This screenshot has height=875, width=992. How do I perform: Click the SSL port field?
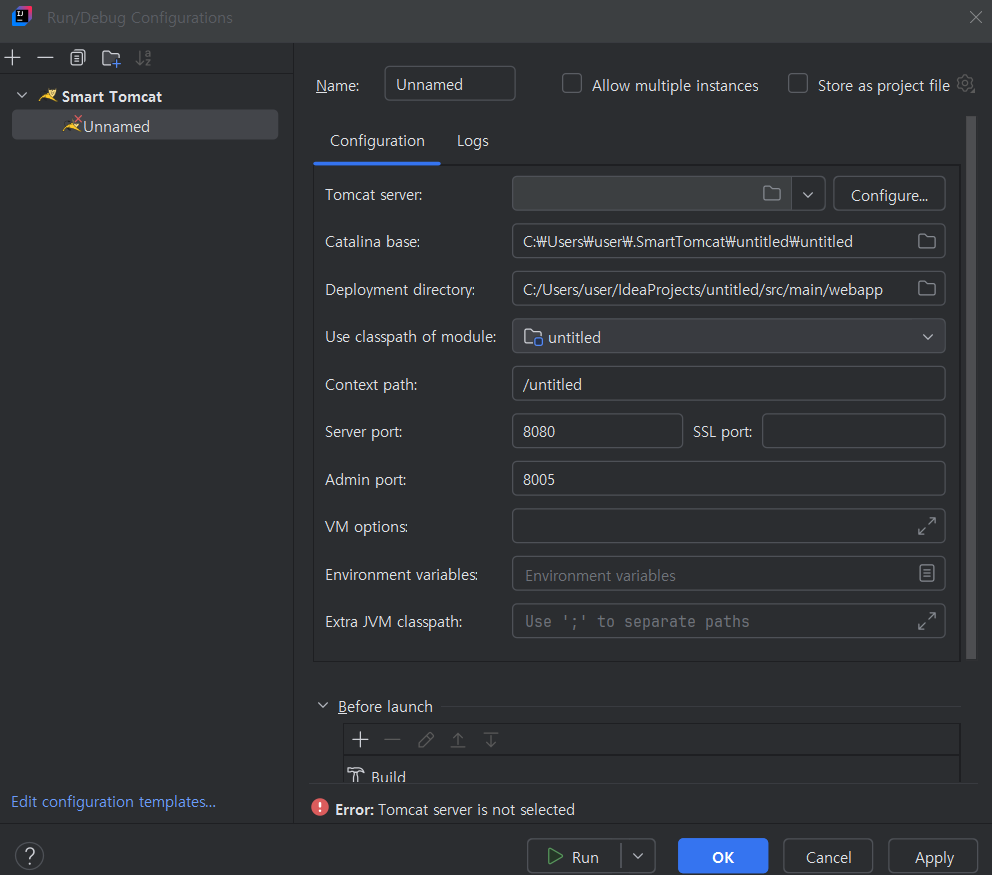click(x=853, y=431)
